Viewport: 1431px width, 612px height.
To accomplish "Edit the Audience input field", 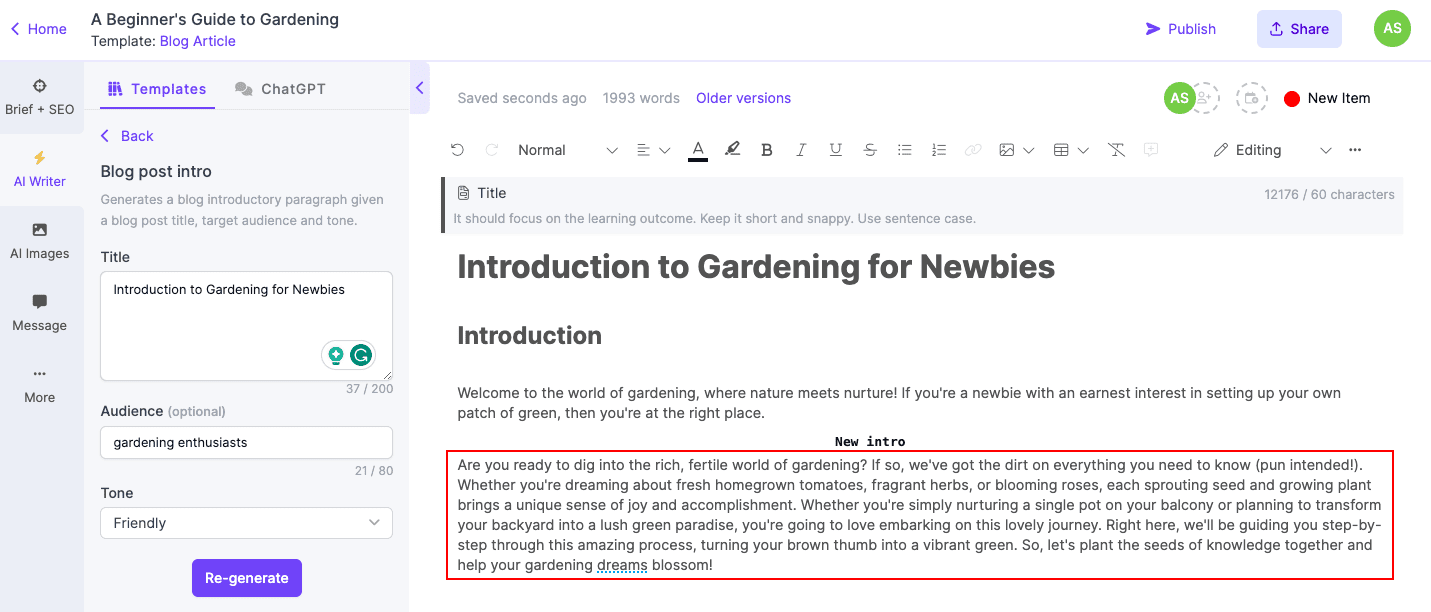I will point(246,442).
